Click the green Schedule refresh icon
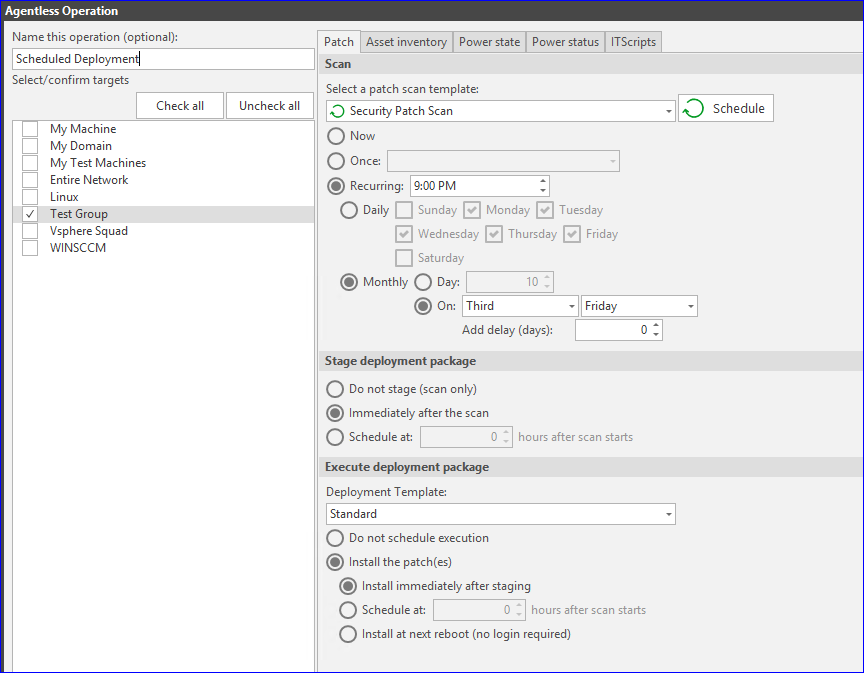This screenshot has width=864, height=673. (693, 108)
